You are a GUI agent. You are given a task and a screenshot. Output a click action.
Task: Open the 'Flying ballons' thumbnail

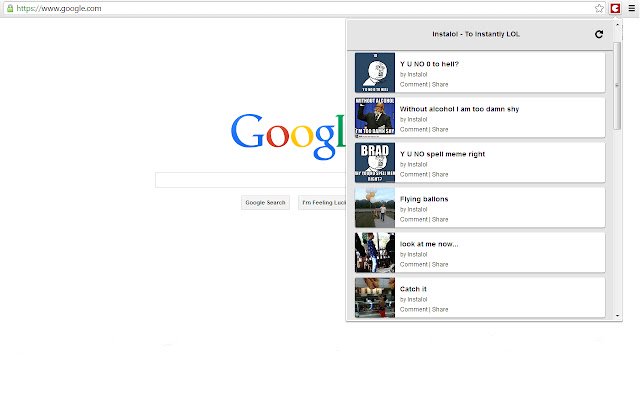point(375,207)
